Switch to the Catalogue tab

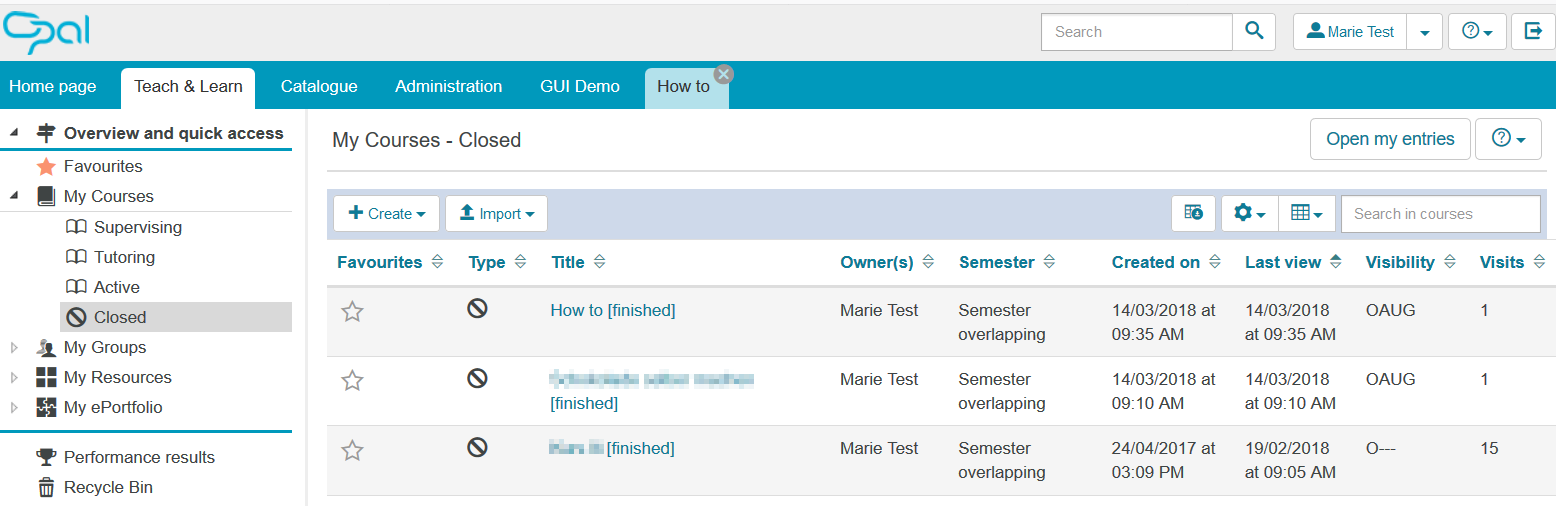pyautogui.click(x=319, y=86)
